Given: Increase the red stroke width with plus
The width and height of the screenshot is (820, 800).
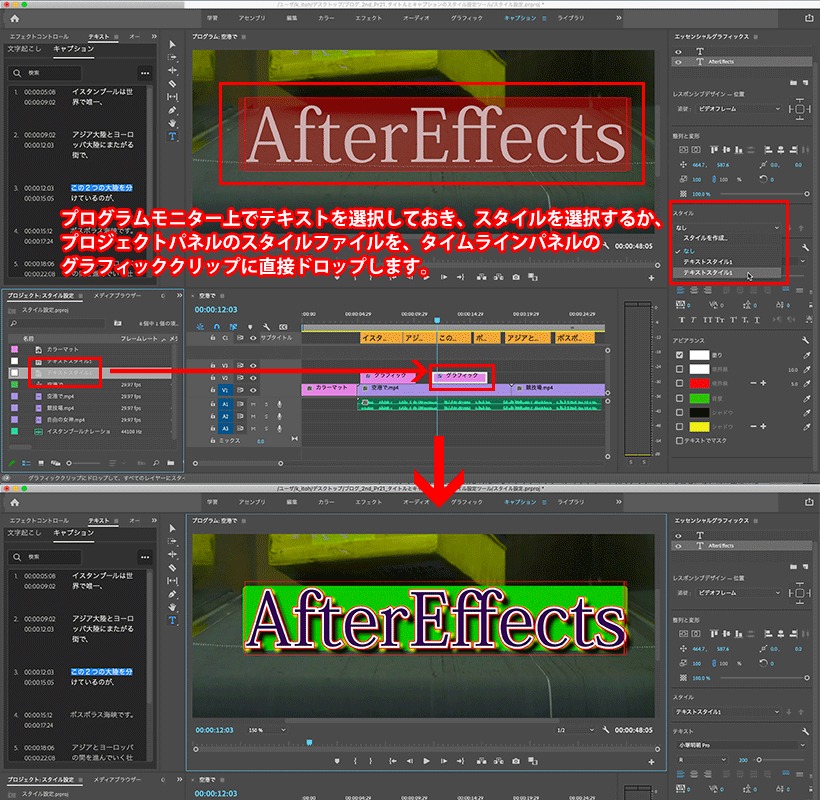Looking at the screenshot, I should (x=764, y=383).
